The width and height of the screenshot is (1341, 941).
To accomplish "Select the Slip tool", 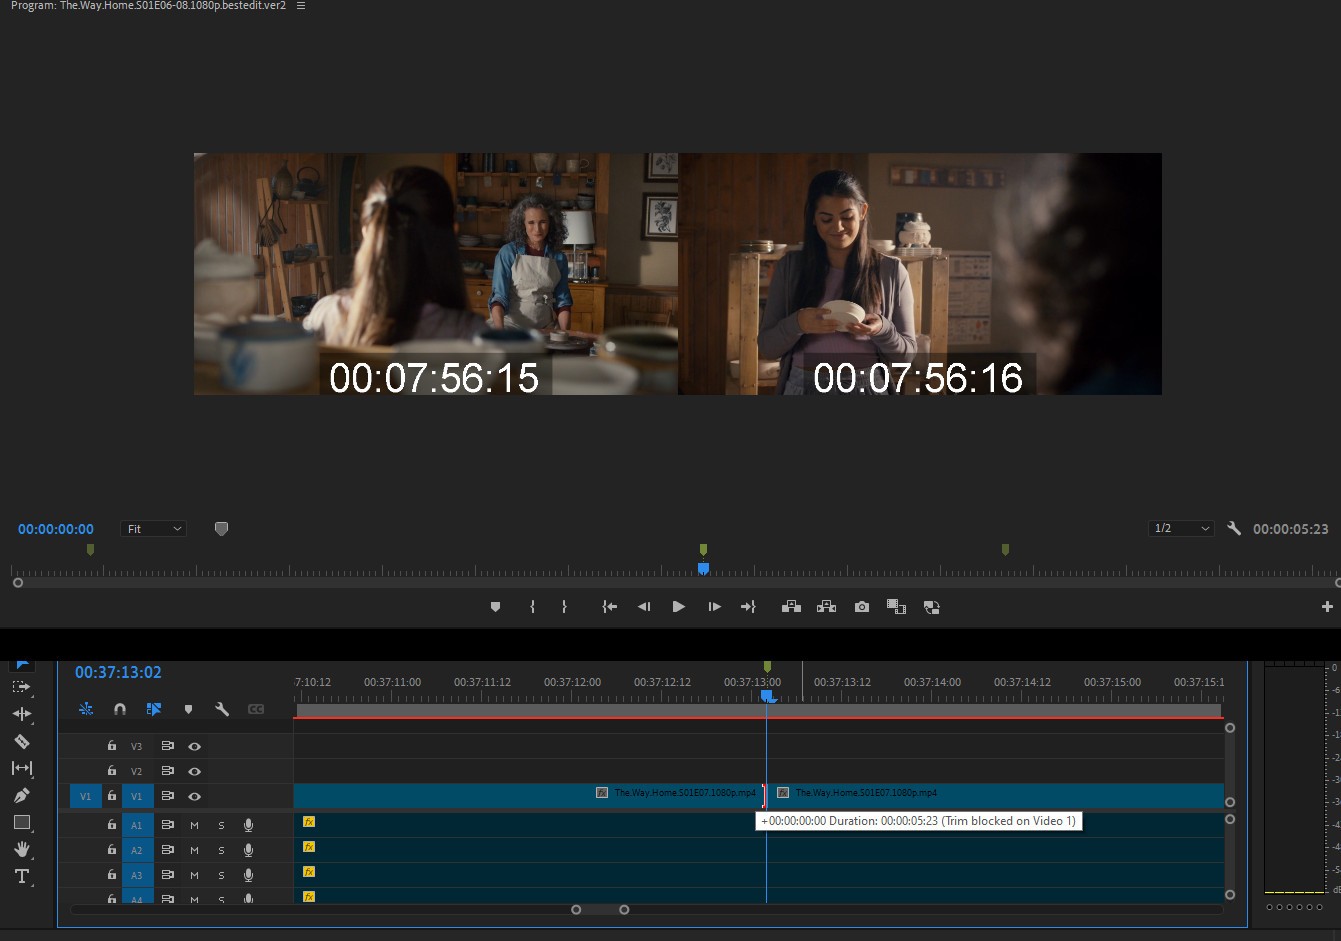I will point(21,768).
